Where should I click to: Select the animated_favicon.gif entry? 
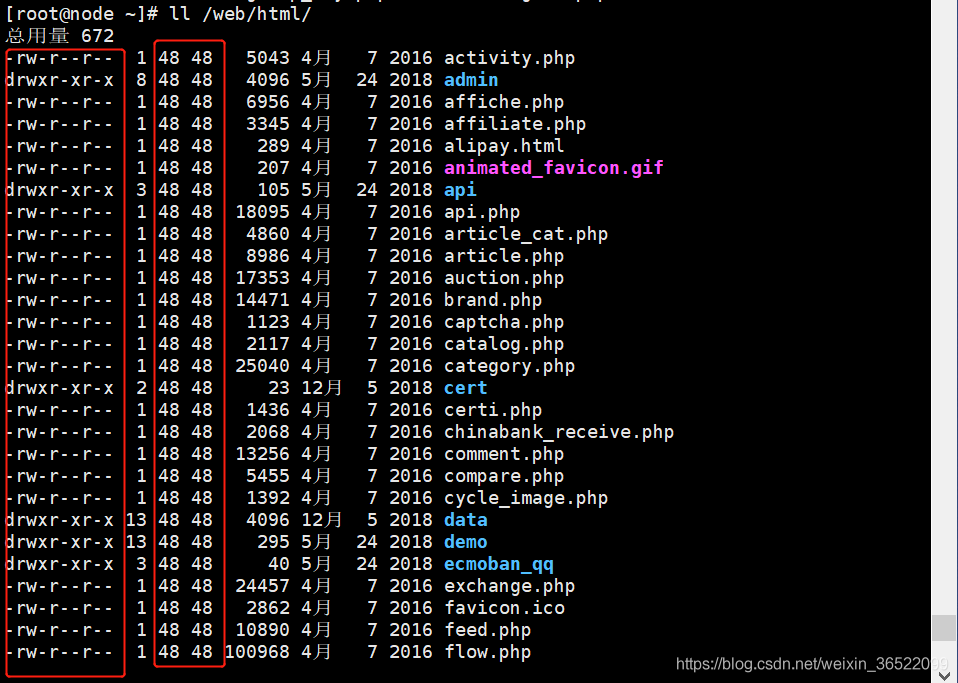[553, 168]
